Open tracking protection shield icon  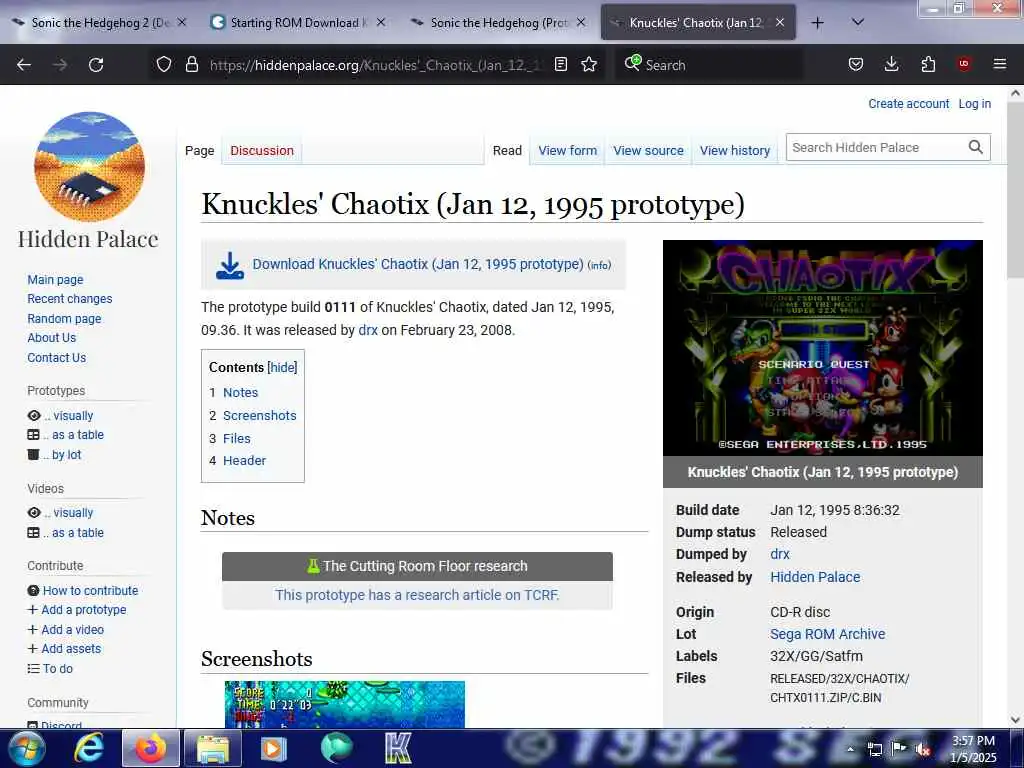pyautogui.click(x=164, y=64)
